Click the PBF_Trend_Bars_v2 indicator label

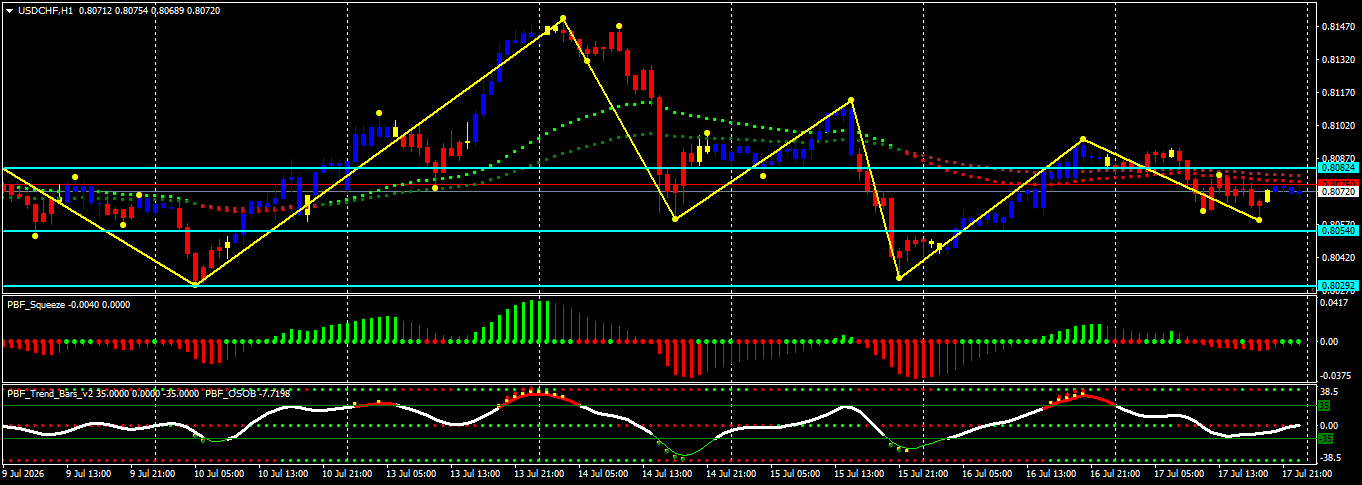pyautogui.click(x=49, y=393)
